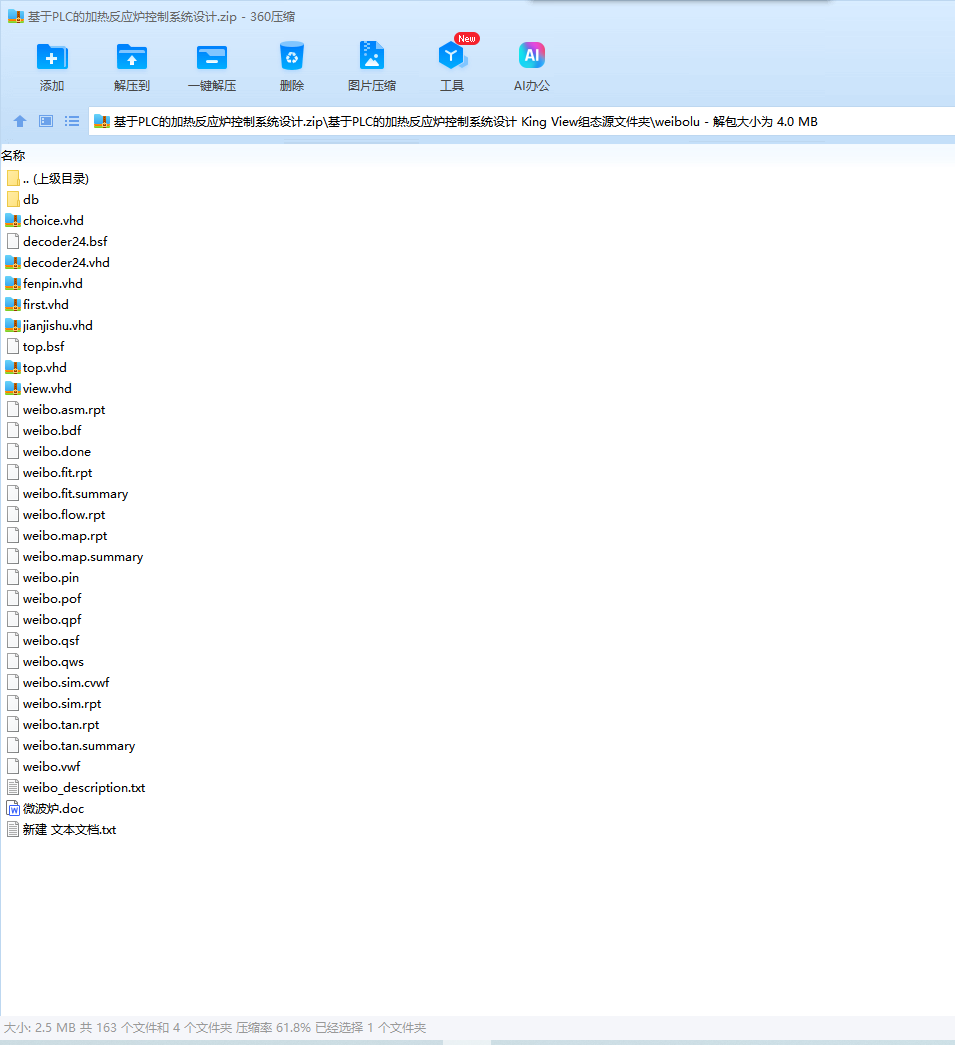The image size is (955, 1045).
Task: Click the view.vhd file icon
Action: 13,389
